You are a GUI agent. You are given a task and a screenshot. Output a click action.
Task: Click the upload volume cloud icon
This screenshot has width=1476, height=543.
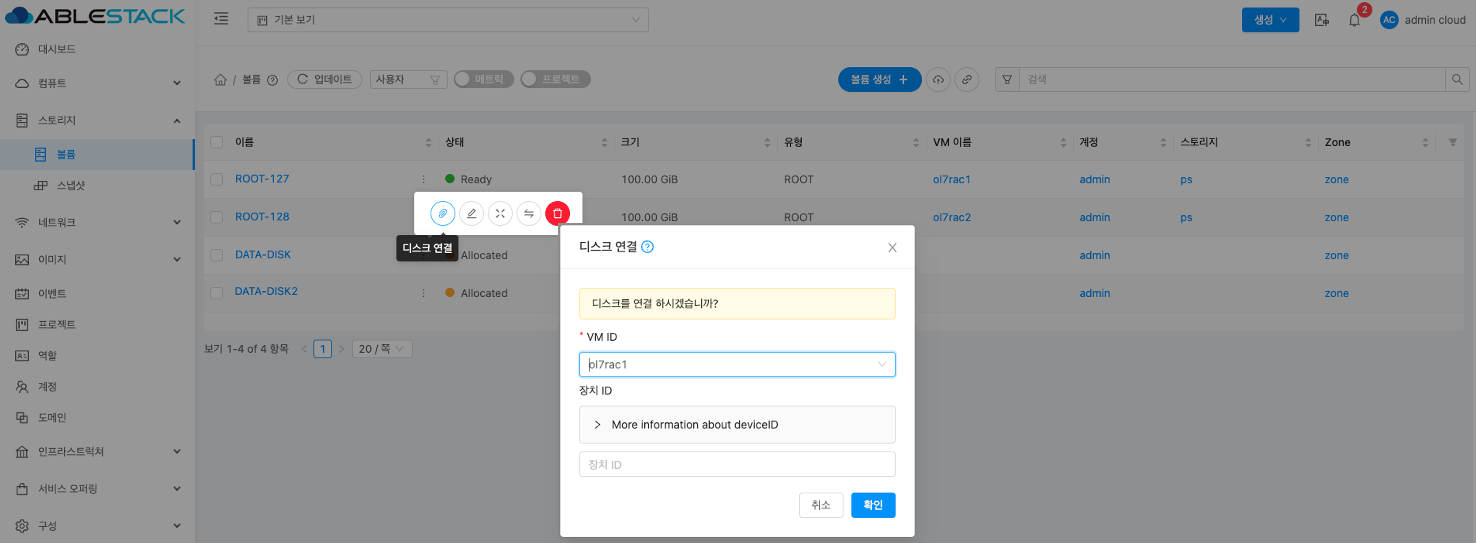pyautogui.click(x=937, y=80)
